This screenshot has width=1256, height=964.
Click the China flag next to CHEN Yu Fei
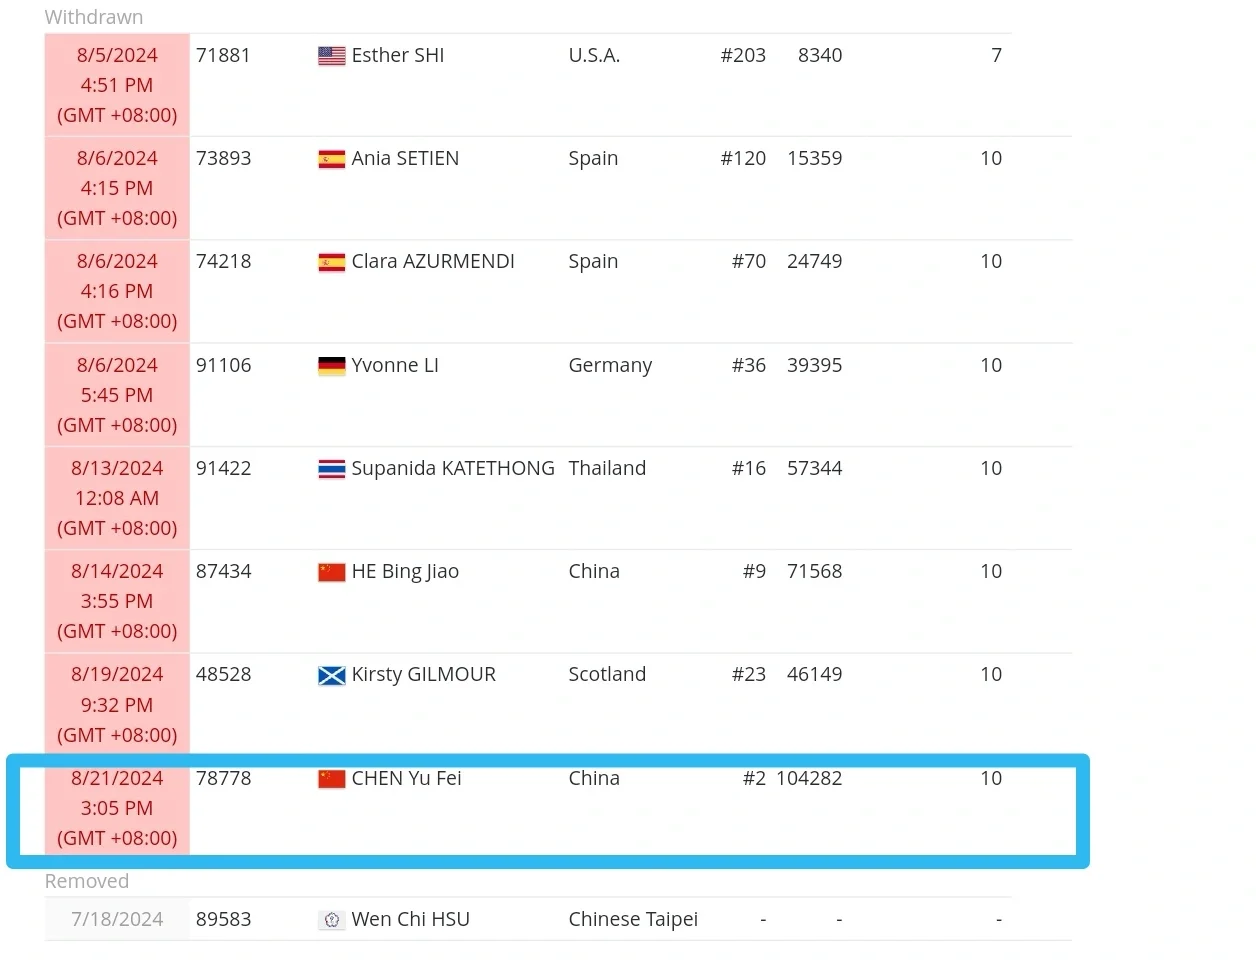point(331,779)
